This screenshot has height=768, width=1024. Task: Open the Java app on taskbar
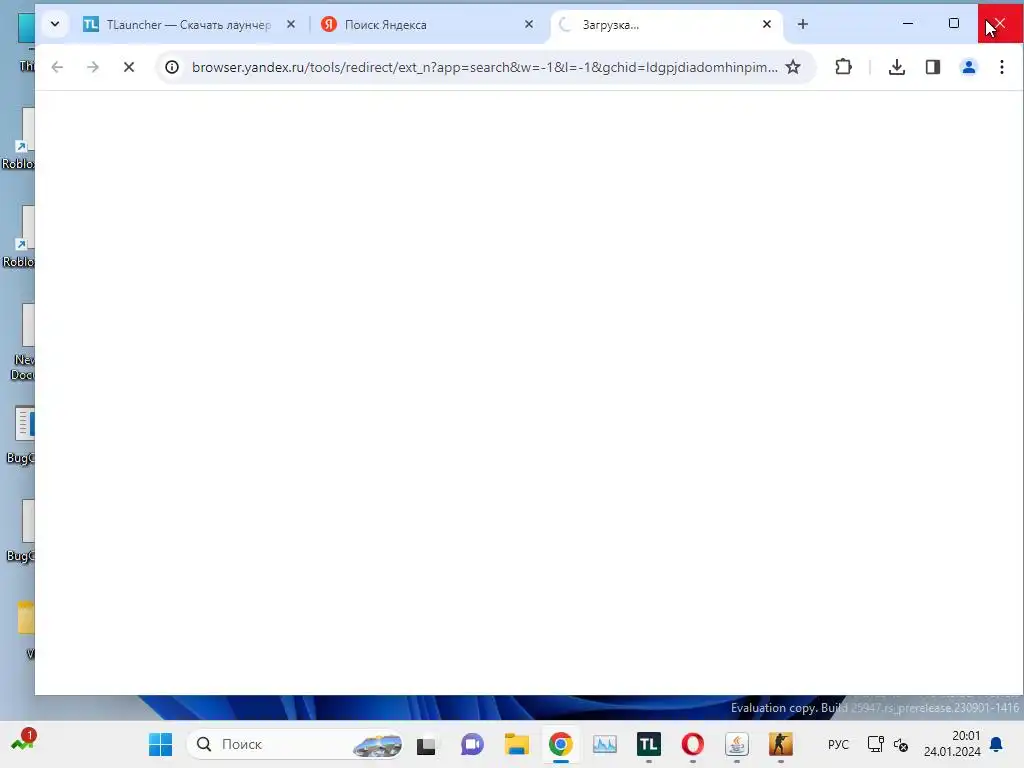tap(737, 744)
